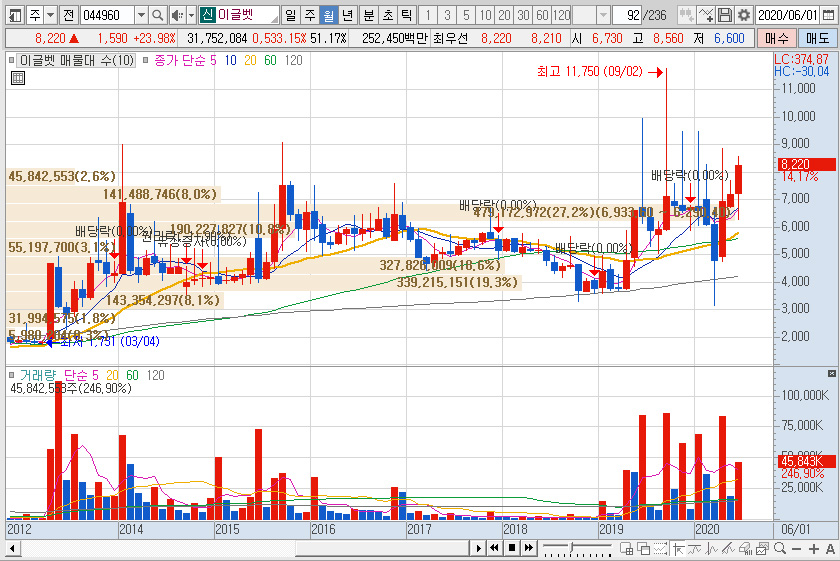Screen dimensions: 840x561
Task: Open the custom interval dropdown
Action: tap(603, 15)
